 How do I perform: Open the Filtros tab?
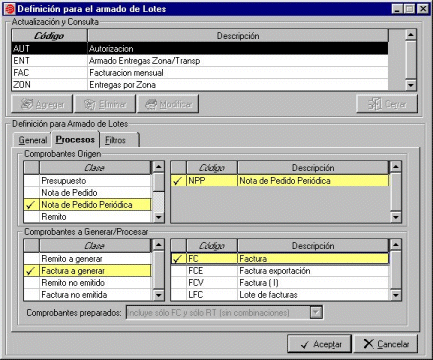[116, 140]
